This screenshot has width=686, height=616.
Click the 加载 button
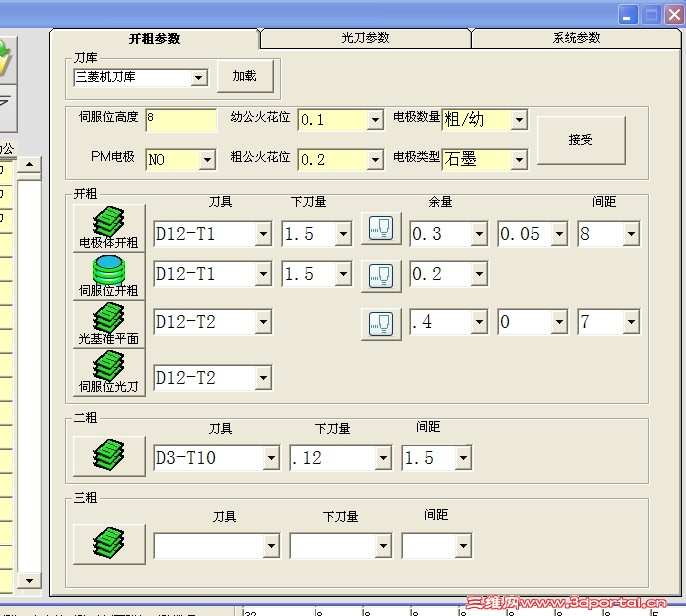coord(245,76)
